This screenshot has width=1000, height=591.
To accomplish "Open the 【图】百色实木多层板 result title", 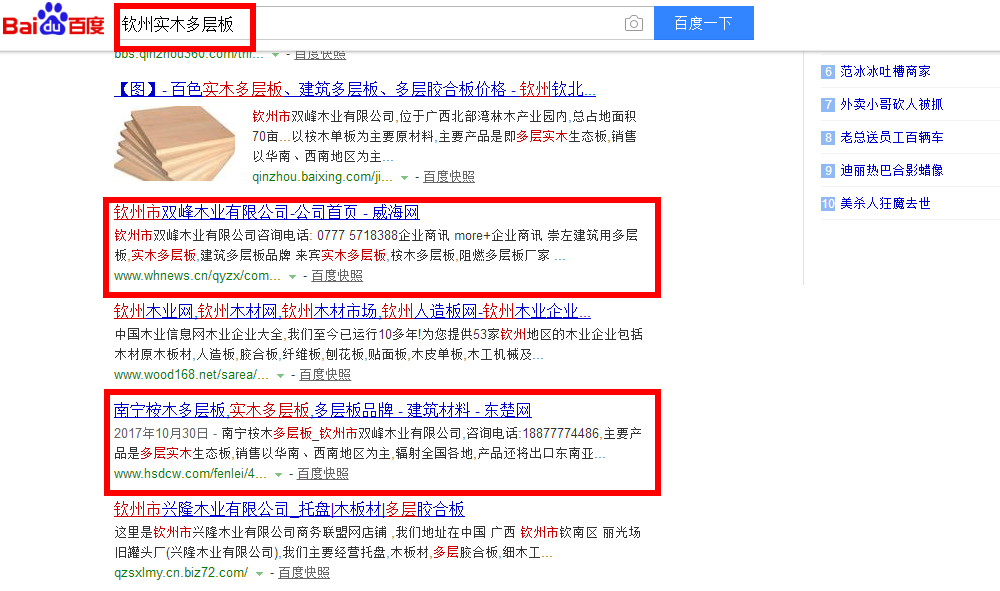I will (x=355, y=89).
